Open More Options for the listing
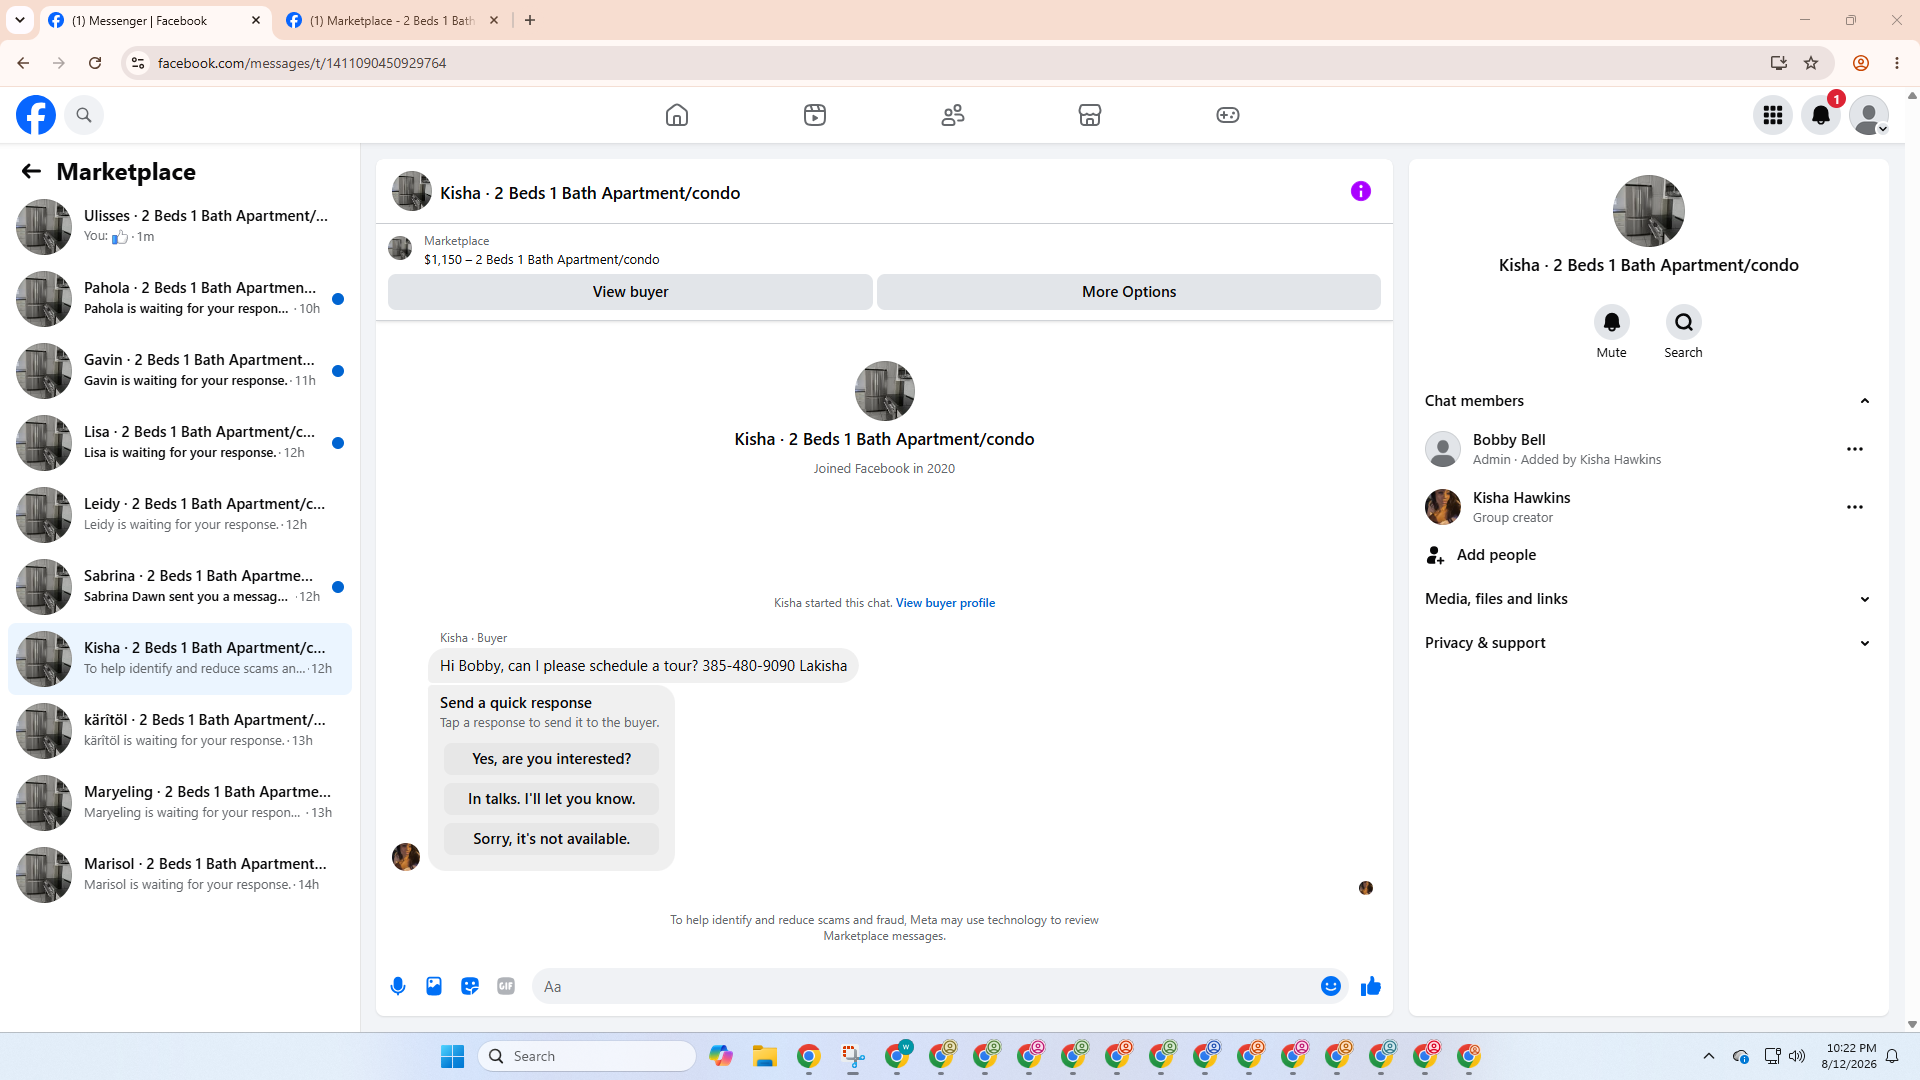Image resolution: width=1920 pixels, height=1080 pixels. [x=1129, y=292]
